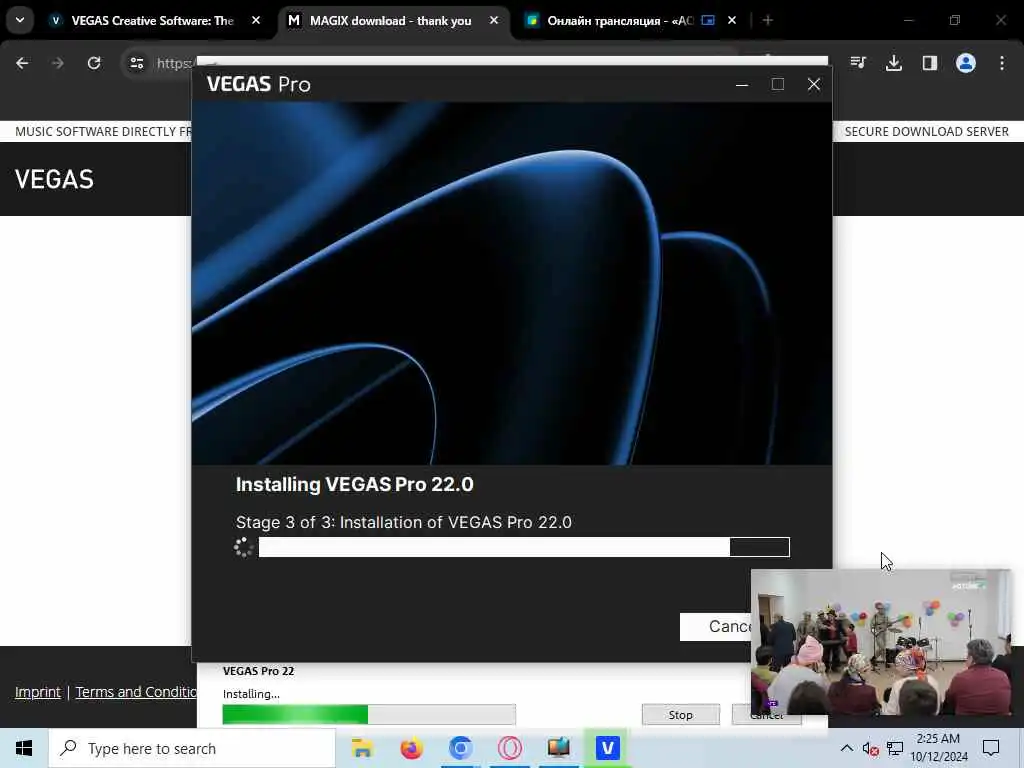The width and height of the screenshot is (1024, 768).
Task: Open the Windows Start menu
Action: (x=24, y=748)
